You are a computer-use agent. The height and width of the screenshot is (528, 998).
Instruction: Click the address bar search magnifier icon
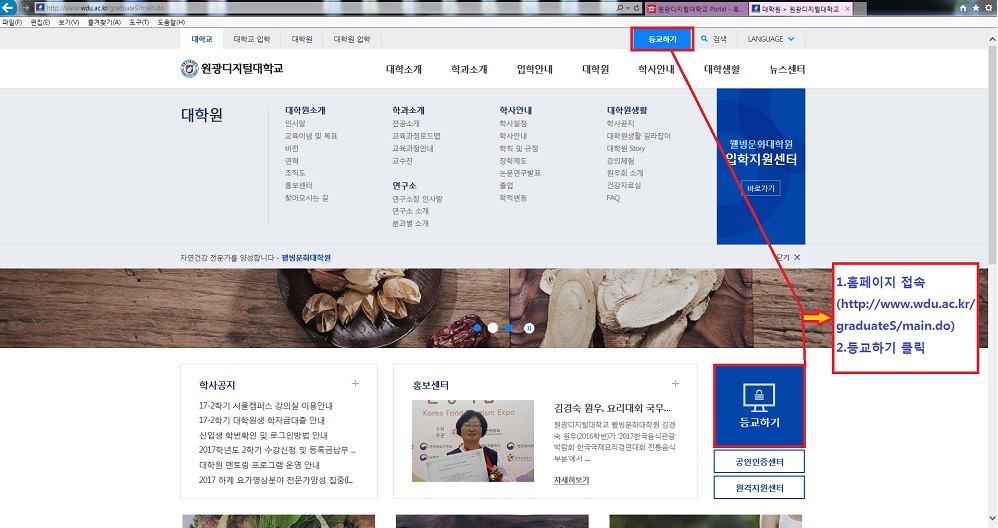(620, 8)
